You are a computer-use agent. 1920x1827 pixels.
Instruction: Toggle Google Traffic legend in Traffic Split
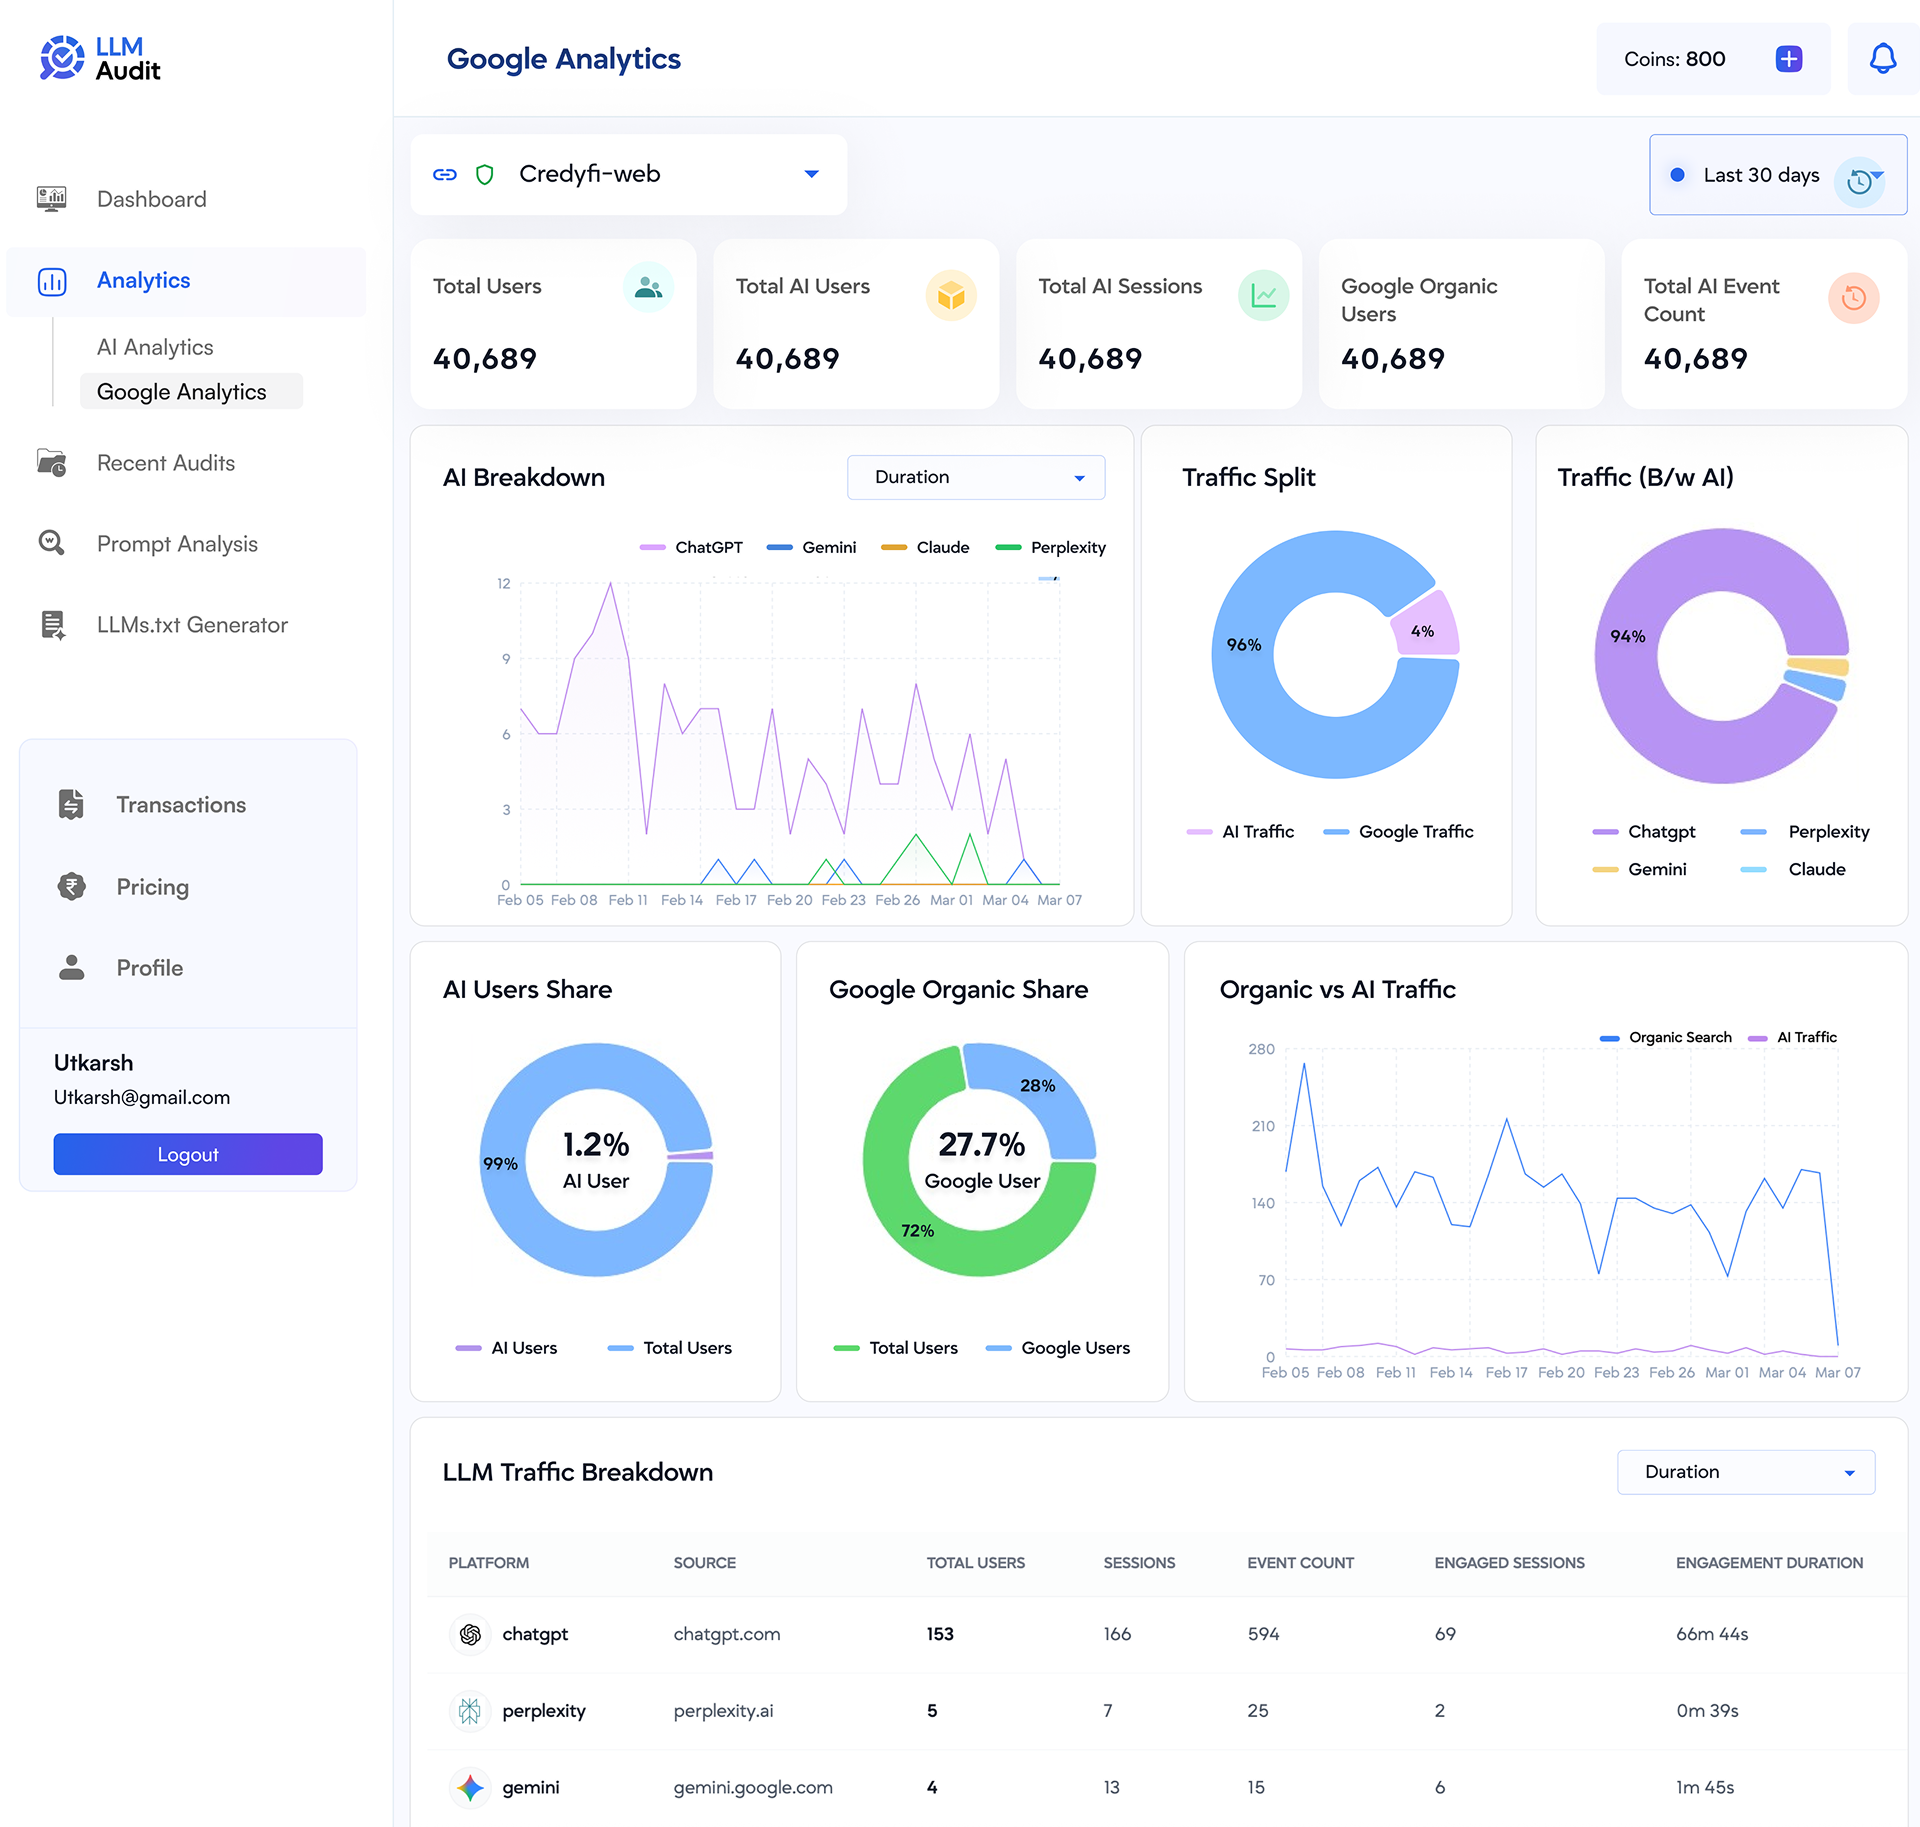point(1398,831)
